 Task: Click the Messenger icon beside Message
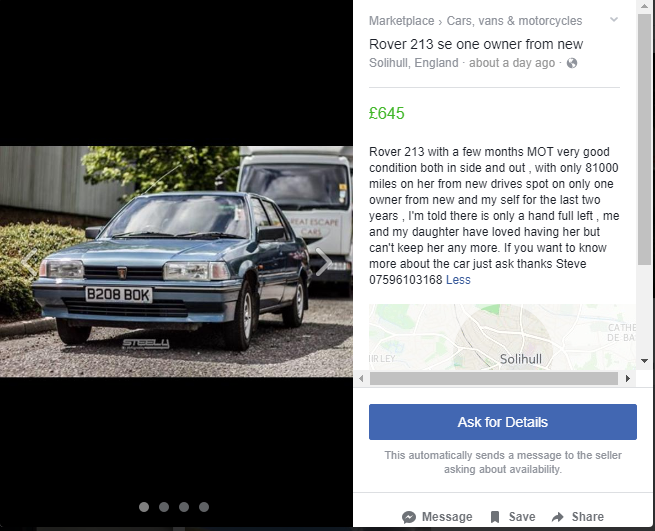pyautogui.click(x=409, y=517)
